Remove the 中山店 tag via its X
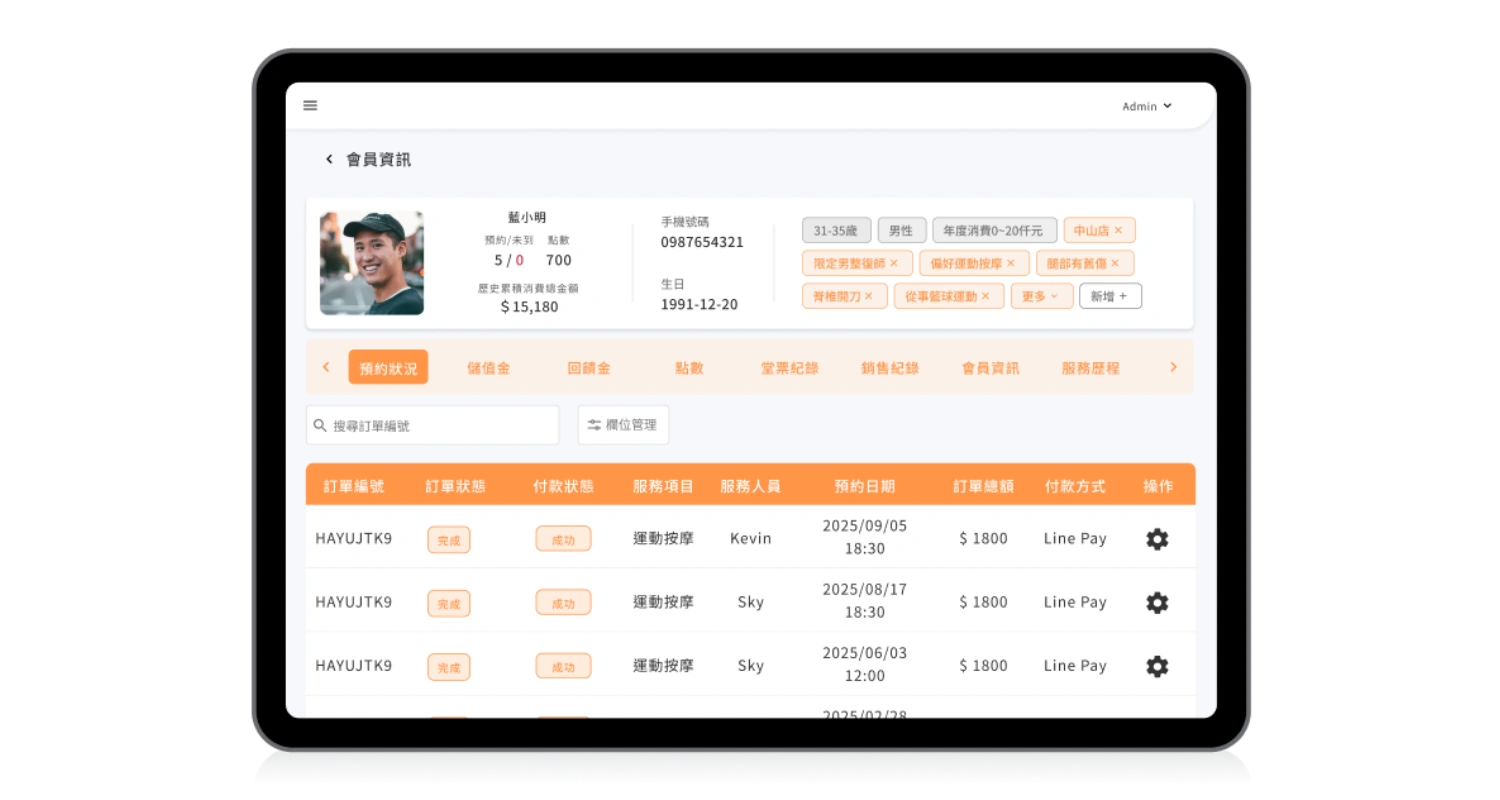1500x800 pixels. (x=1118, y=230)
